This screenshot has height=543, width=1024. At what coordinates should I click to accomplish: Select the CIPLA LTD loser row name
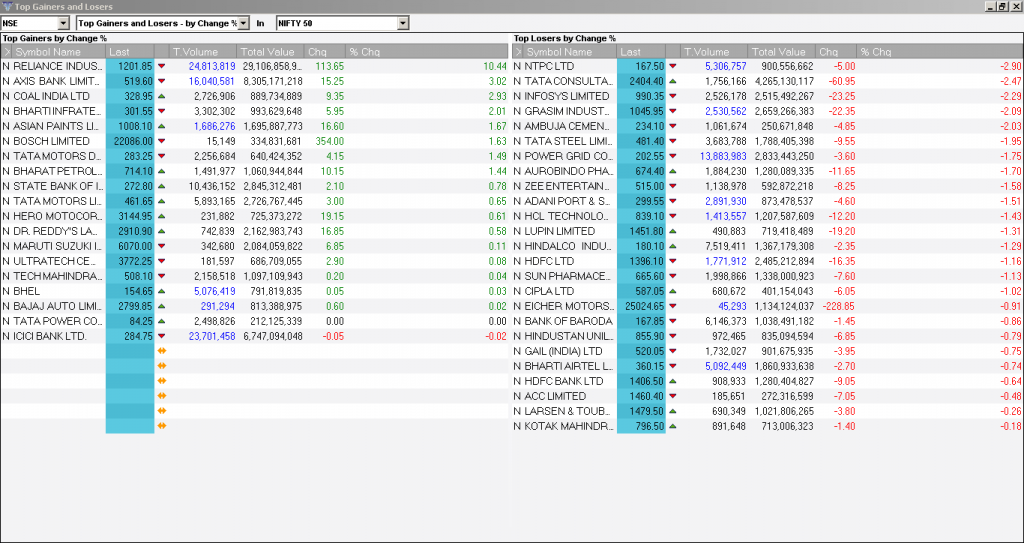(549, 291)
